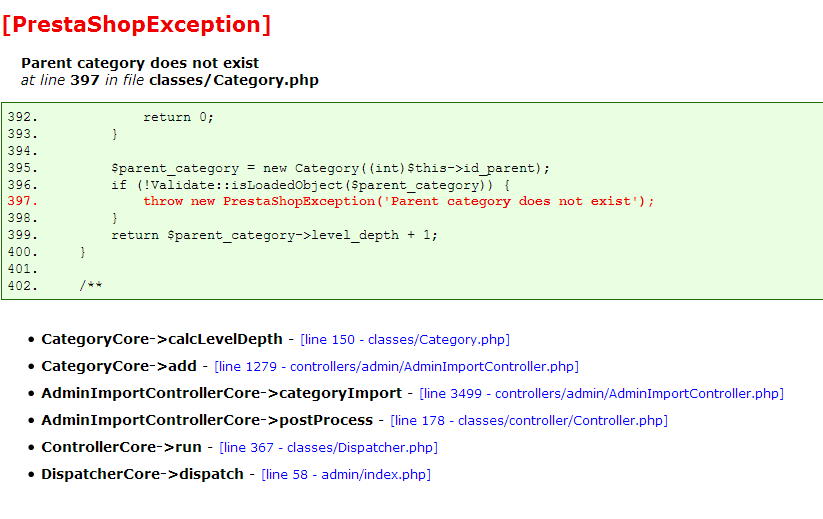
Task: Click the DispatcherCore->dispatch trace entry
Action: (143, 474)
